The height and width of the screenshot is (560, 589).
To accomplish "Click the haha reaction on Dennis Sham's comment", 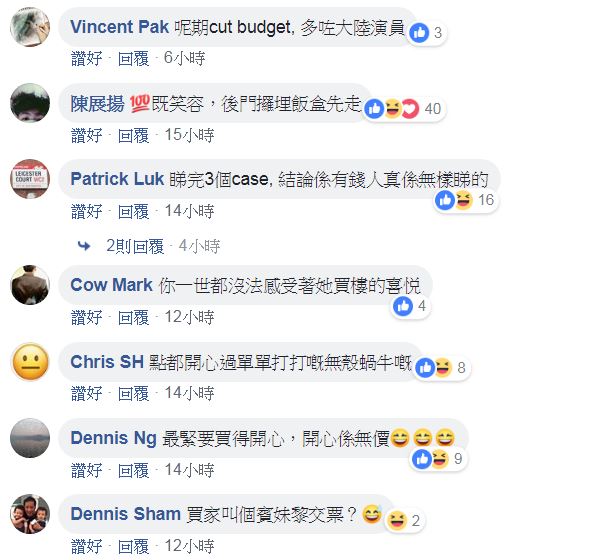I will (396, 521).
